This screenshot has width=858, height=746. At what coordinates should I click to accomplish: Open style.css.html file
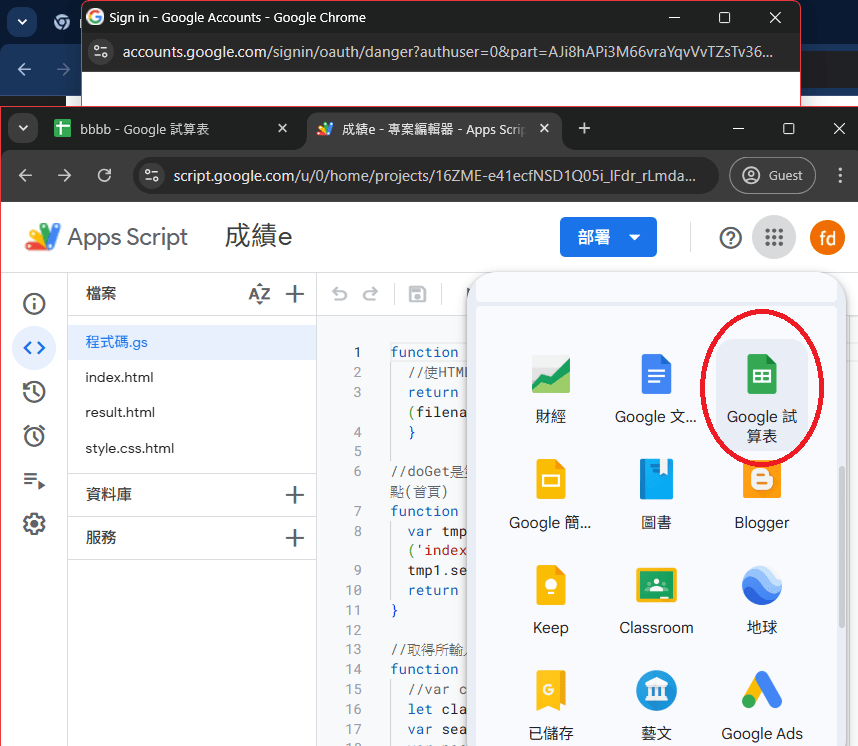(130, 448)
